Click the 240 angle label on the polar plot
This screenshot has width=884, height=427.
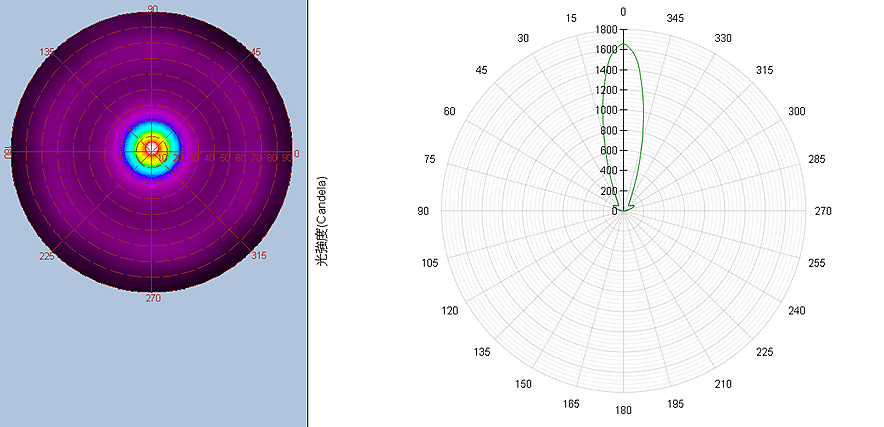click(796, 311)
